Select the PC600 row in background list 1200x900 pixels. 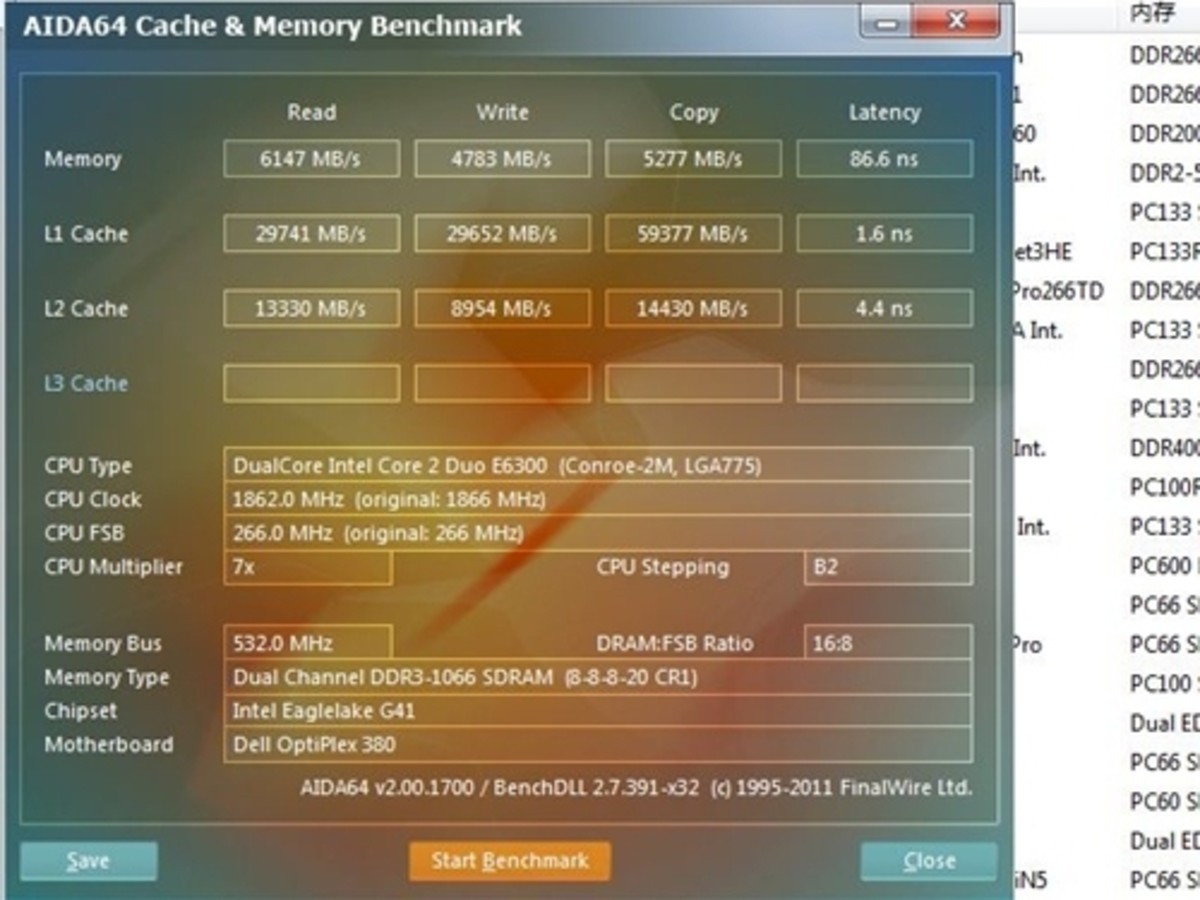coord(1165,566)
